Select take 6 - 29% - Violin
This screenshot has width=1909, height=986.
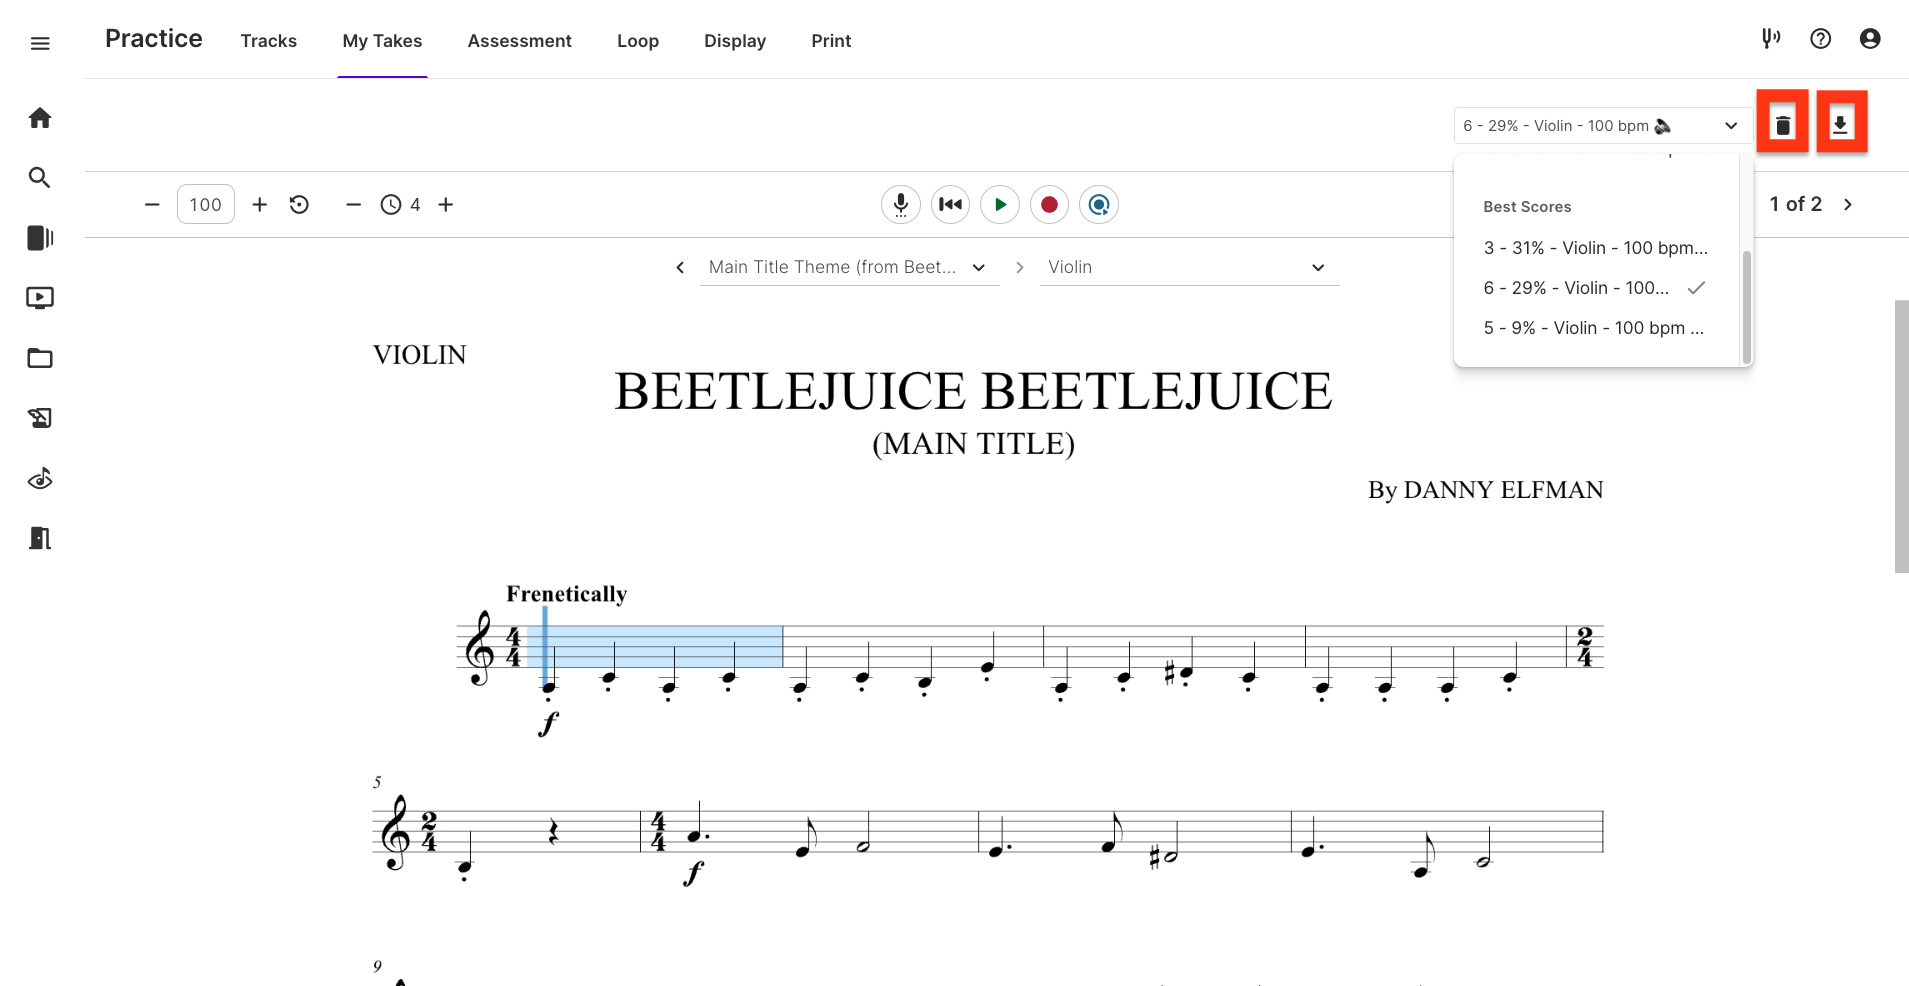[1596, 288]
